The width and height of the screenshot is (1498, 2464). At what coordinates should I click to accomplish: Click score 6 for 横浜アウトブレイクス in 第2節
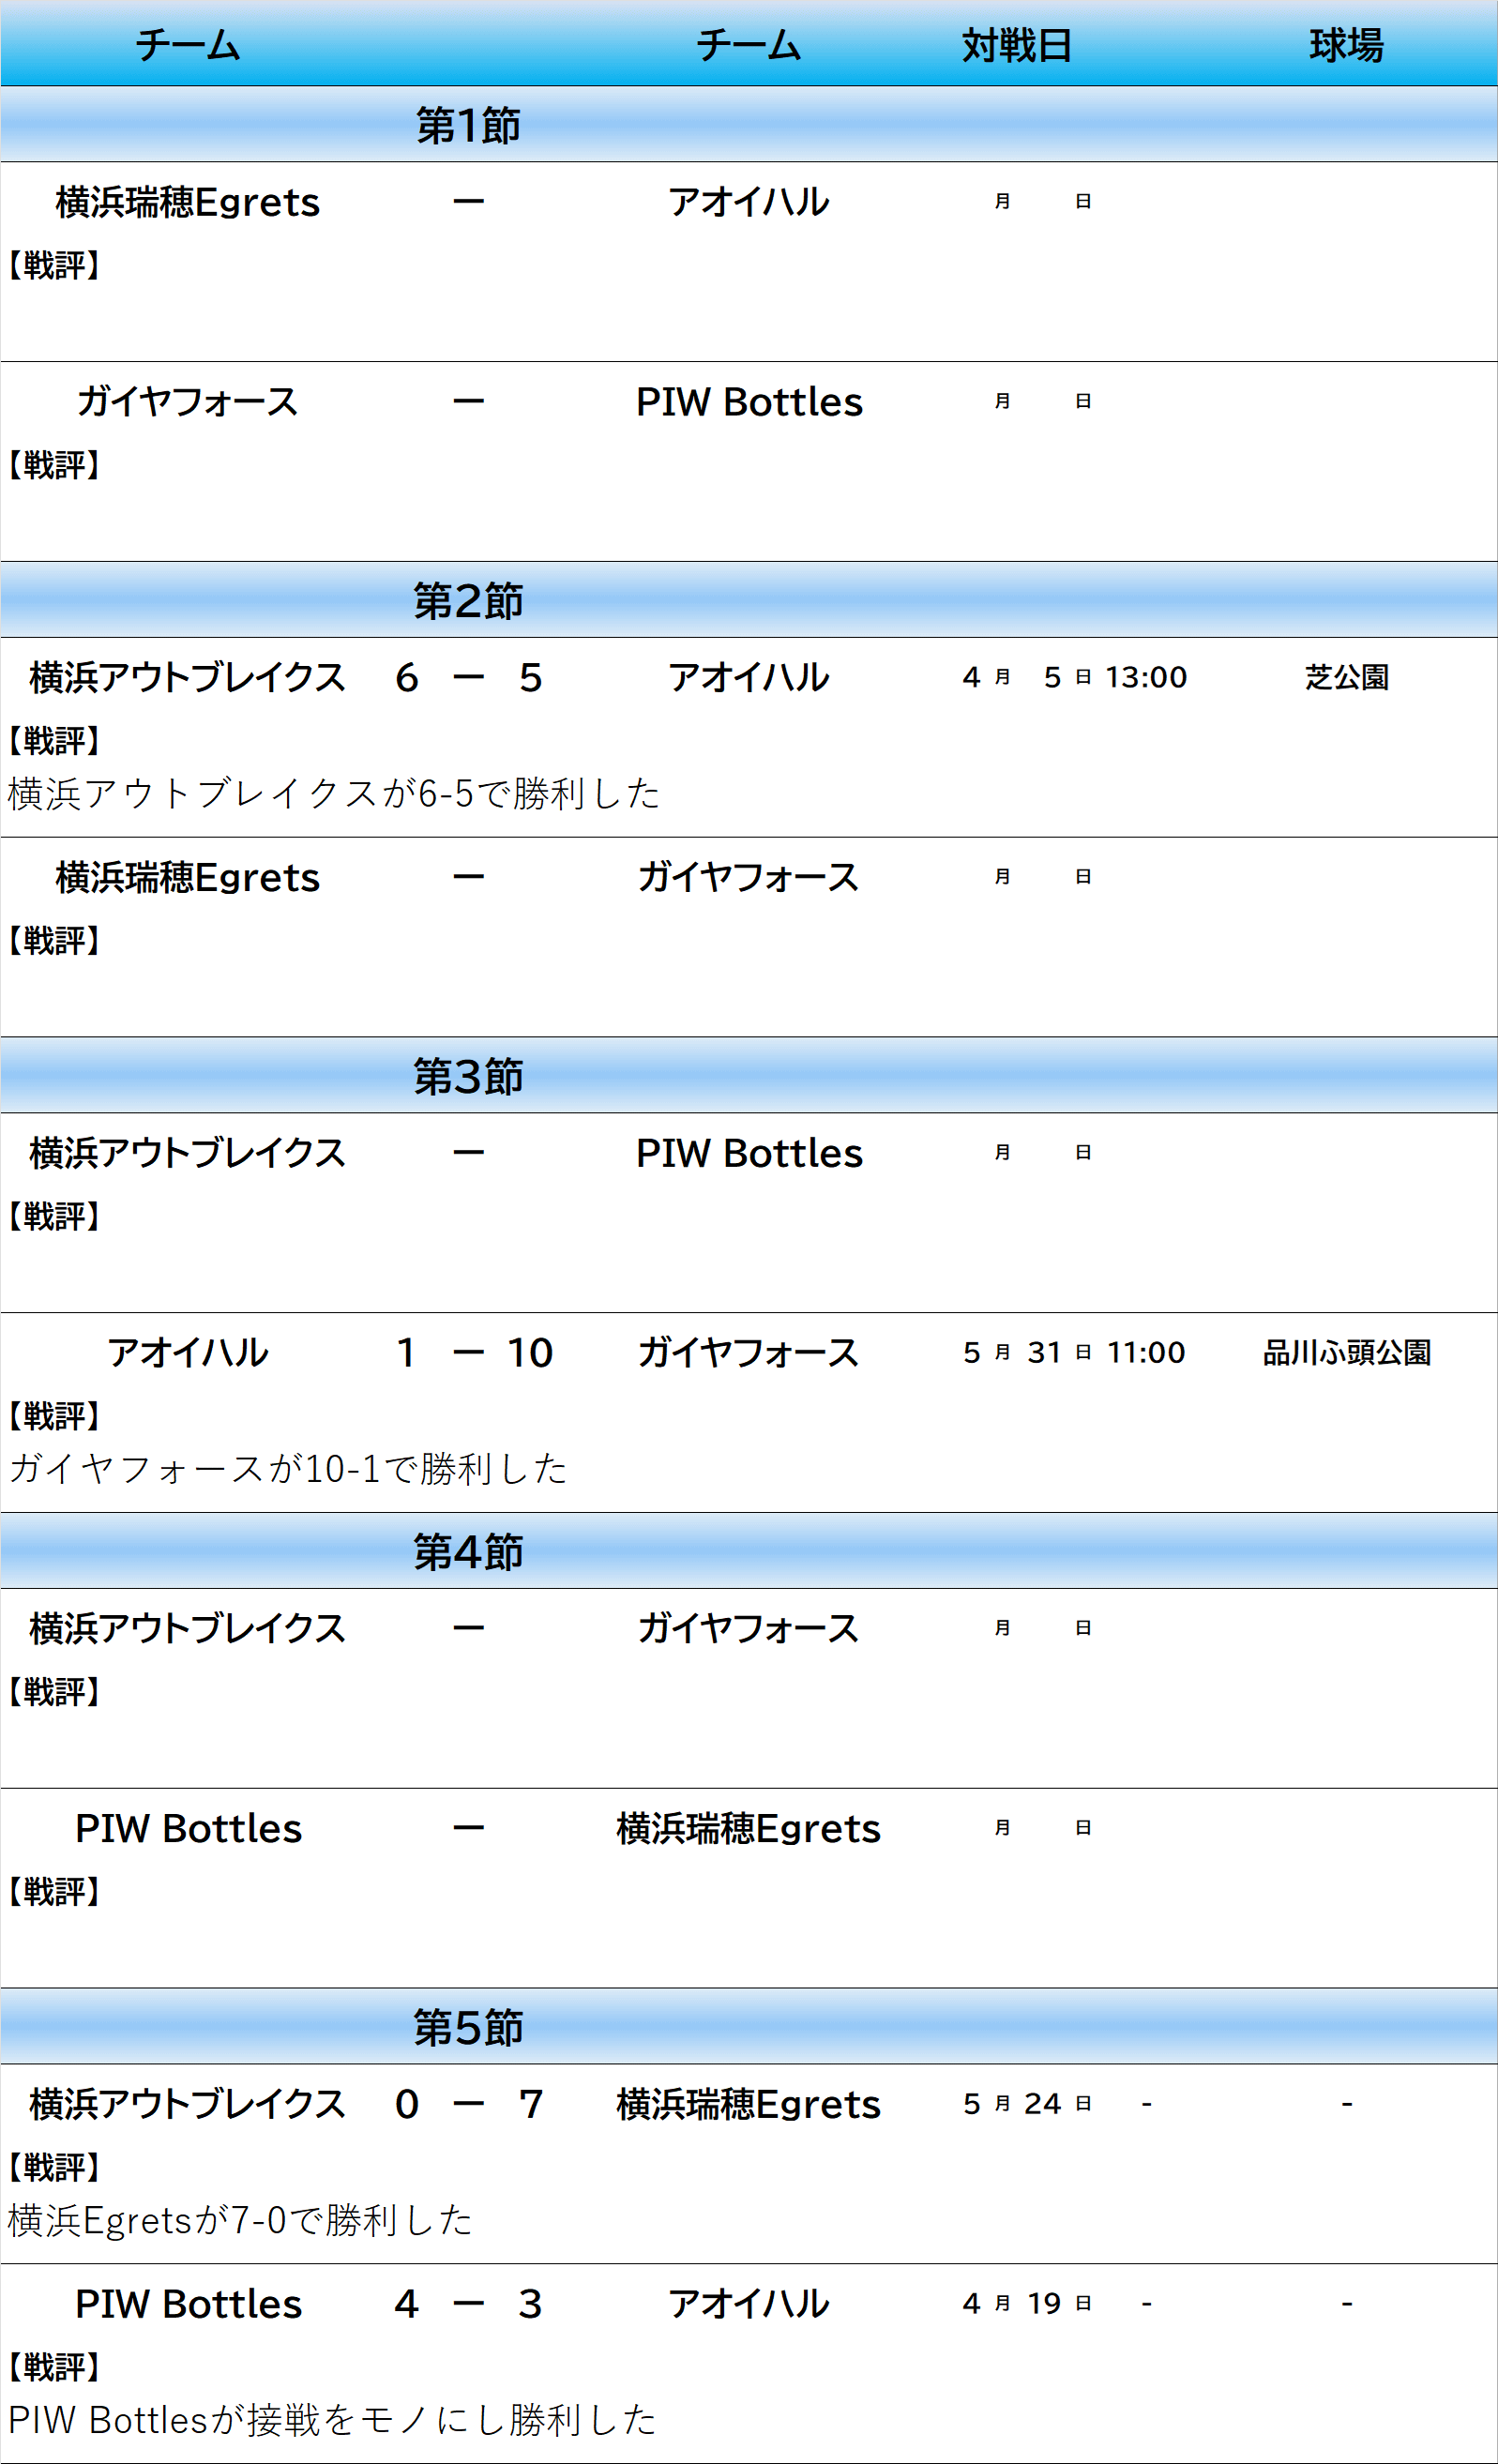click(x=406, y=677)
